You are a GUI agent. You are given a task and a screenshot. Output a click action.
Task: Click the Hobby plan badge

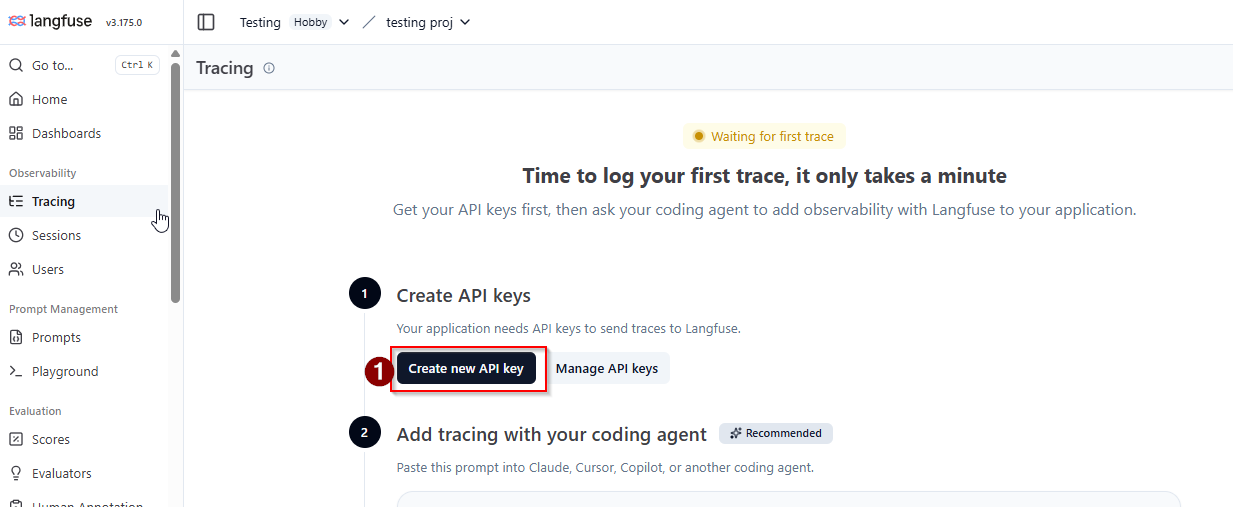tap(310, 22)
